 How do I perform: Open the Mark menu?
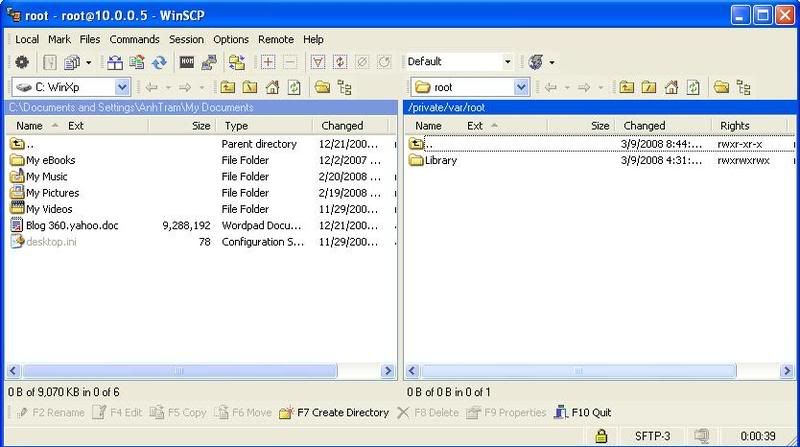click(x=60, y=39)
